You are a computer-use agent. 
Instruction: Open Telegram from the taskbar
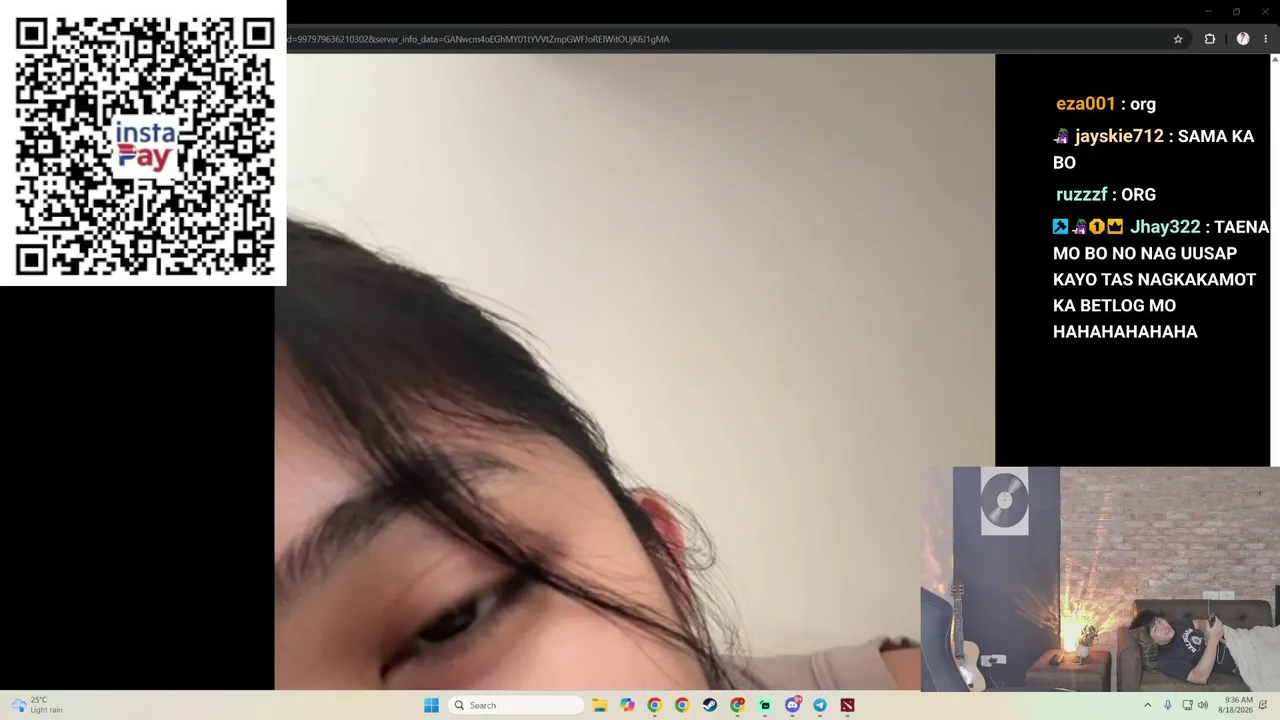pos(820,705)
